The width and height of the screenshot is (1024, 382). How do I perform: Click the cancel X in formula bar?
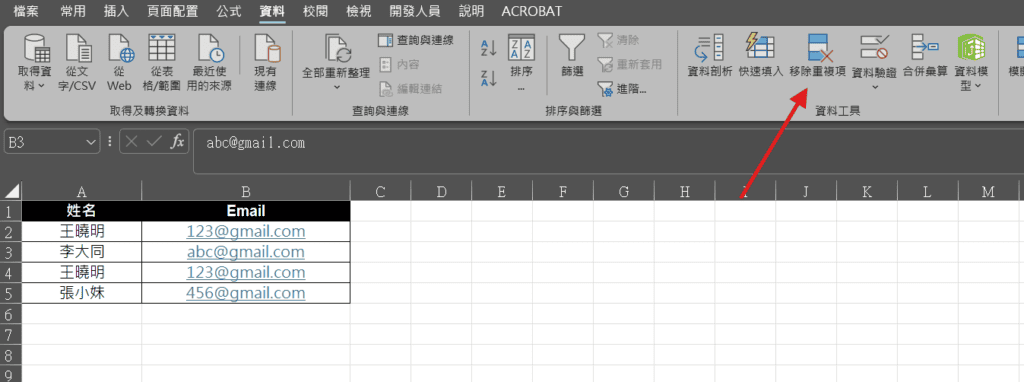pyautogui.click(x=132, y=142)
